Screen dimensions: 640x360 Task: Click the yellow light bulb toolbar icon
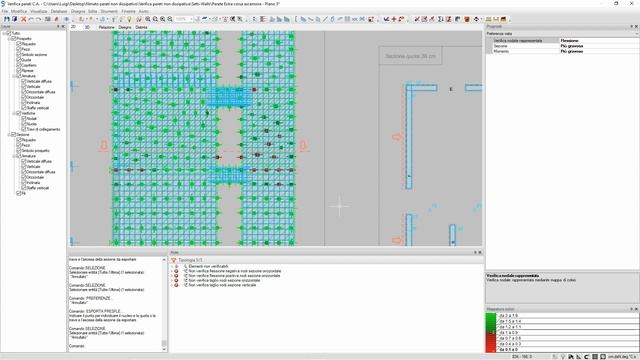(129, 19)
